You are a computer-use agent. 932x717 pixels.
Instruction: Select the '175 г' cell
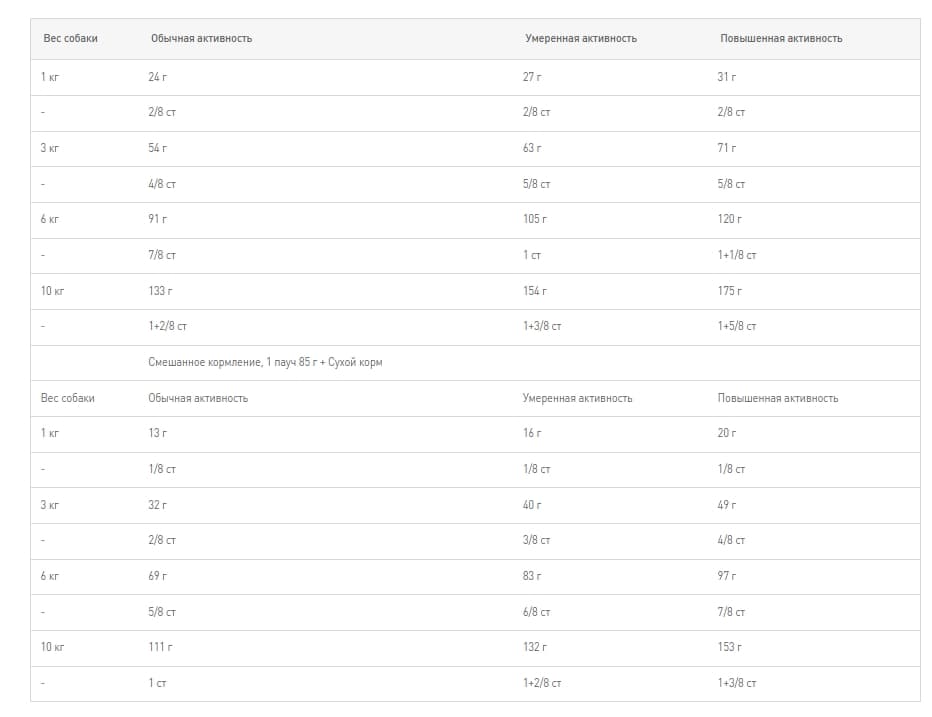click(x=730, y=291)
